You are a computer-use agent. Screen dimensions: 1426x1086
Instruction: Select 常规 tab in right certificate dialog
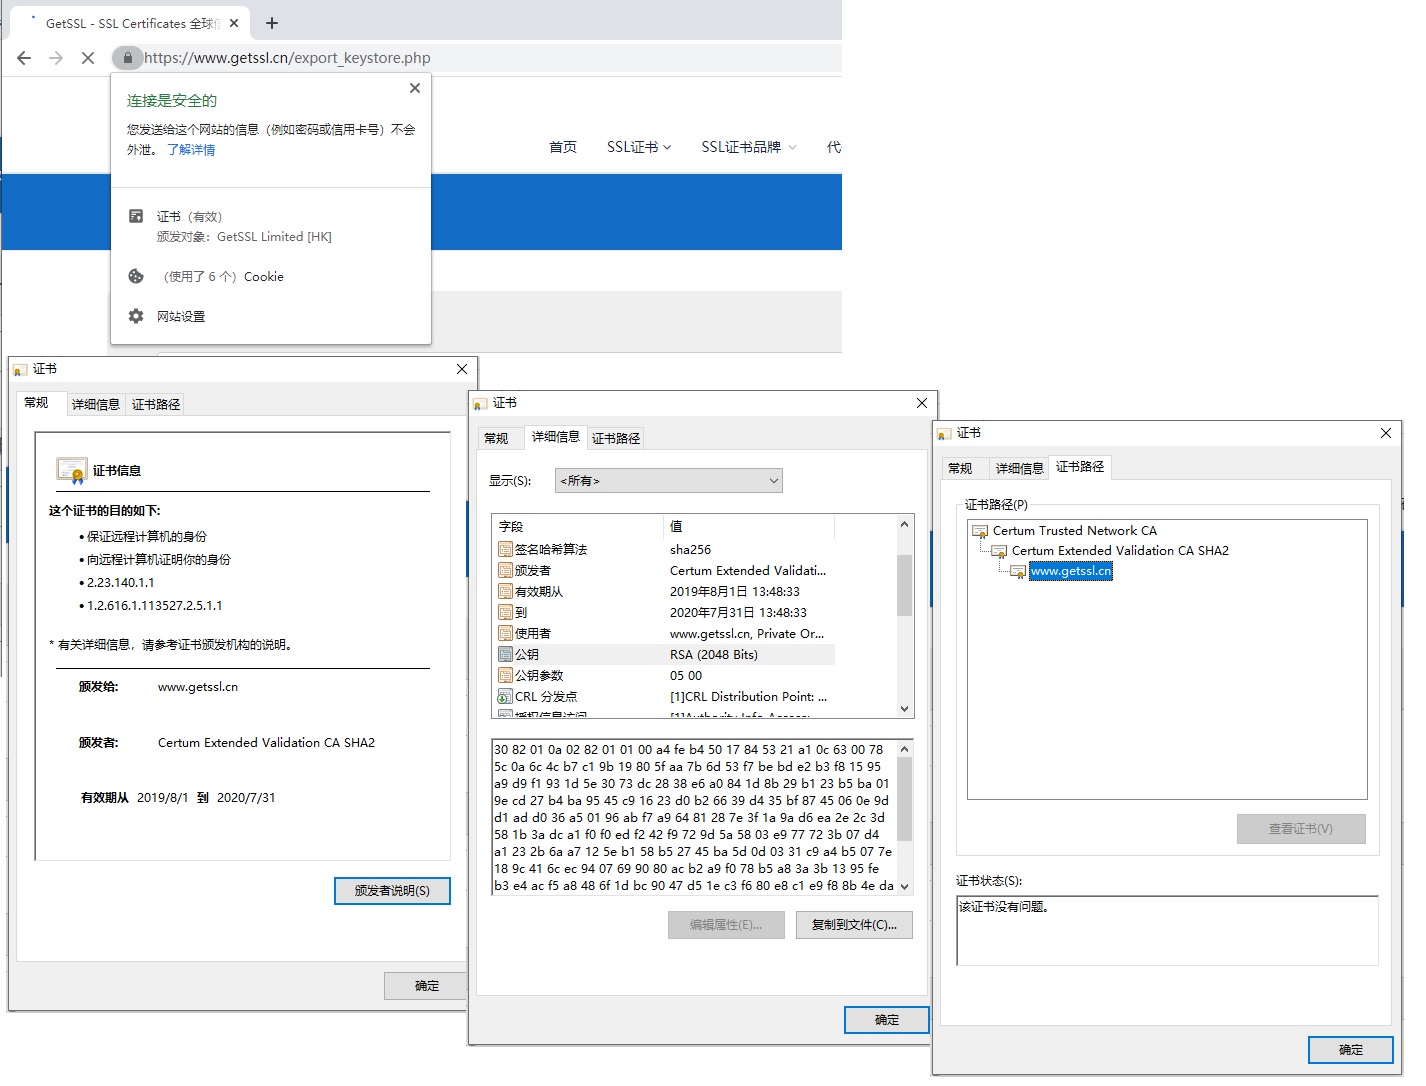tap(960, 468)
